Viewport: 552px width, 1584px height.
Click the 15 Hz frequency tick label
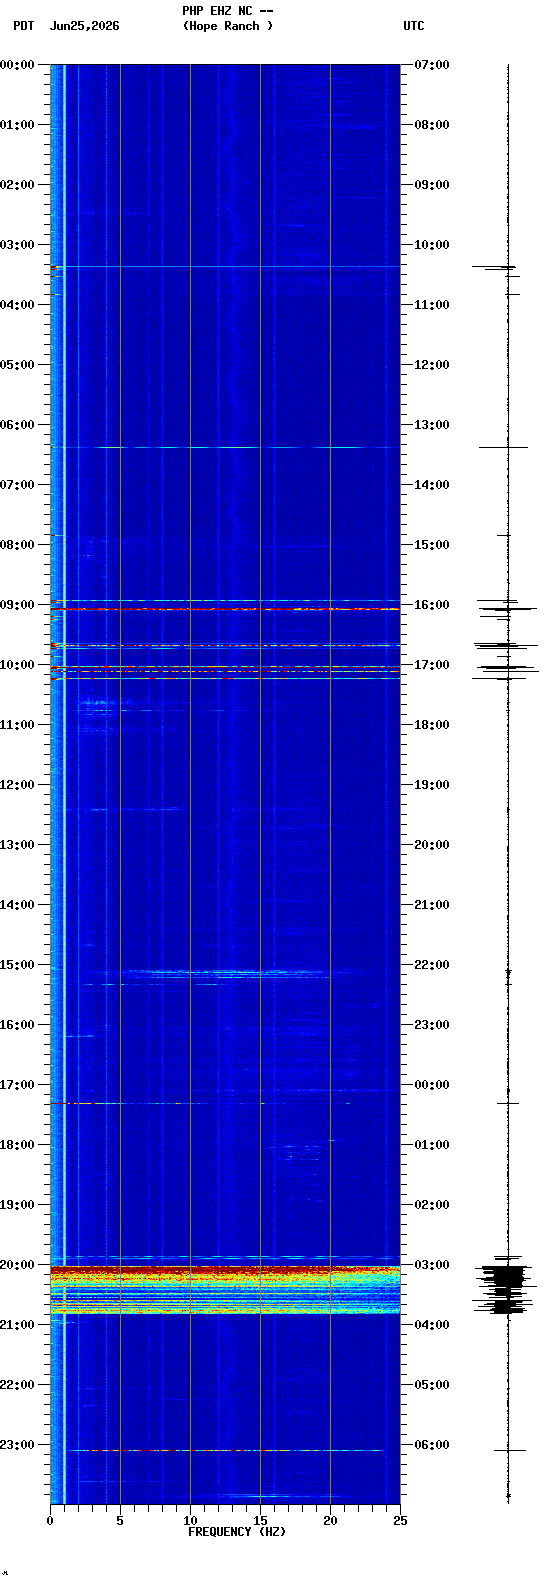260,1521
